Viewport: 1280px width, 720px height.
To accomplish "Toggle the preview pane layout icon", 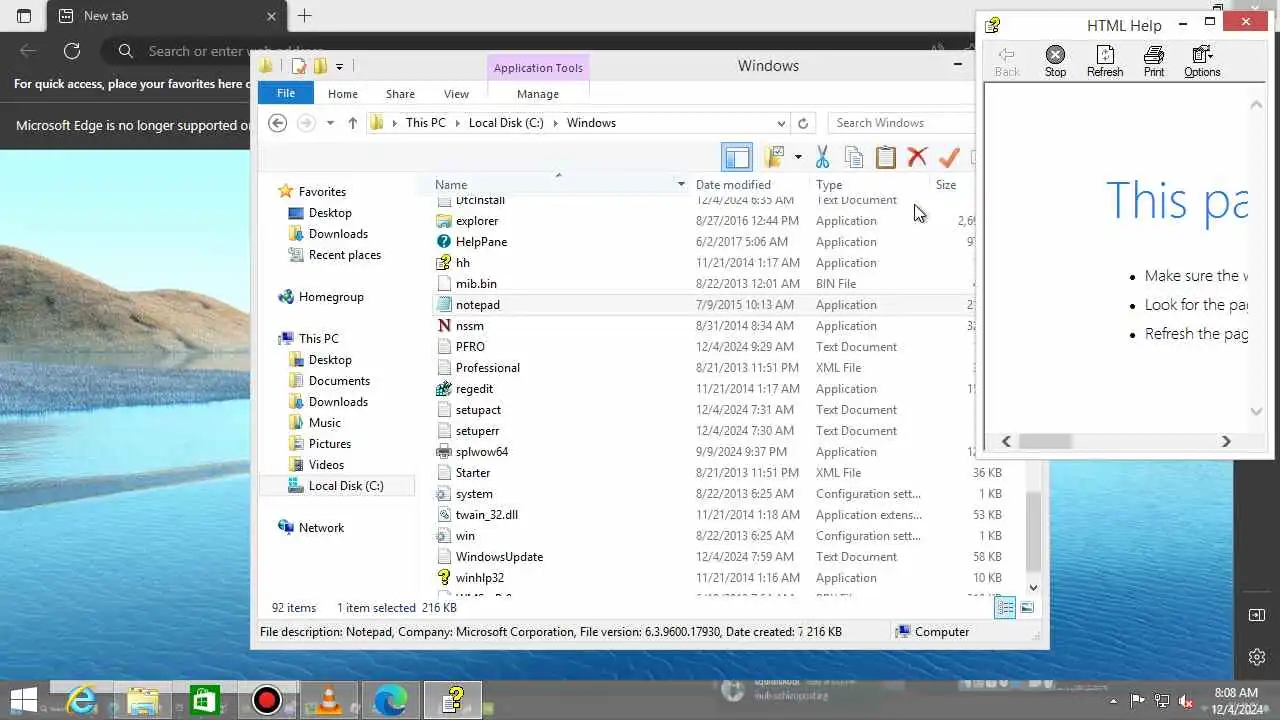I will pos(737,157).
